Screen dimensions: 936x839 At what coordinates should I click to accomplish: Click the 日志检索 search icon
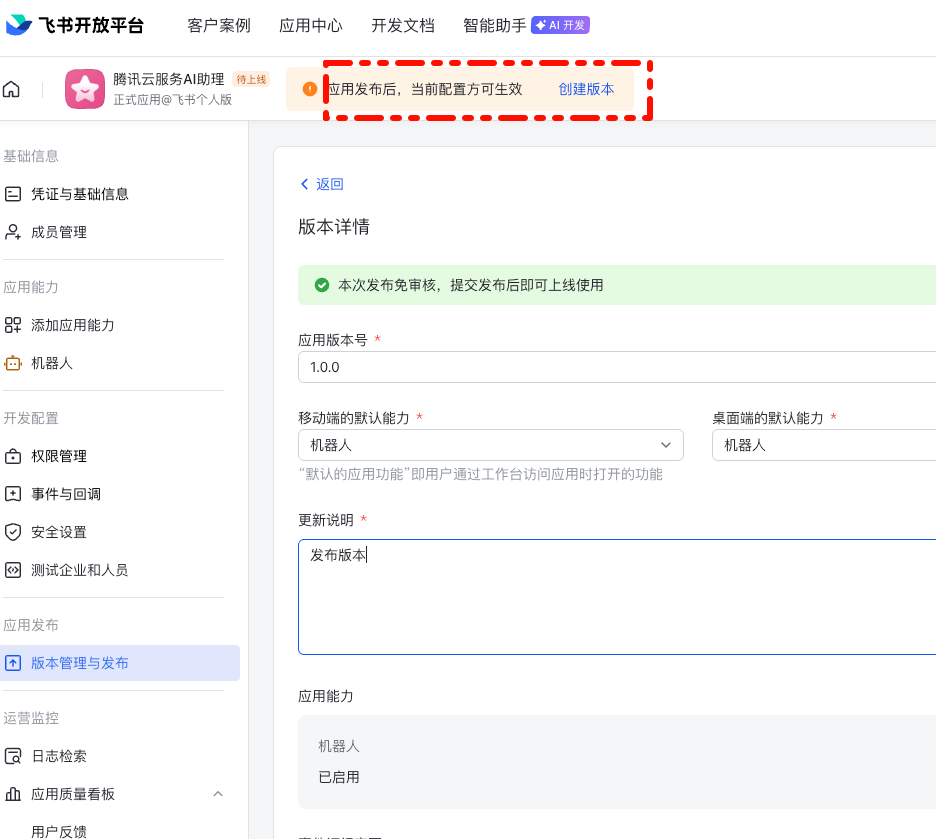coord(13,756)
